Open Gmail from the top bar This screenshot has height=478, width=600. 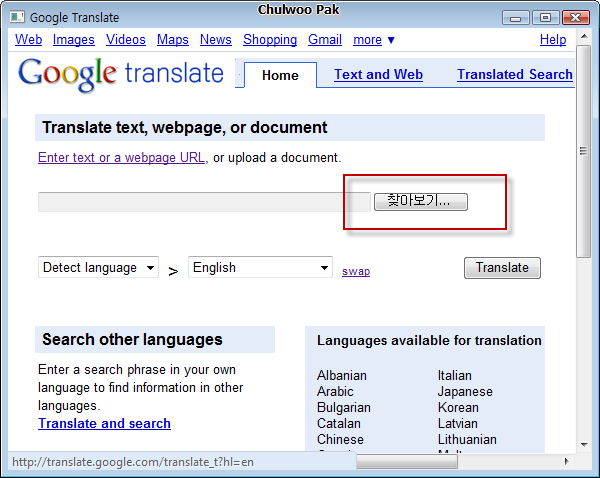point(325,39)
